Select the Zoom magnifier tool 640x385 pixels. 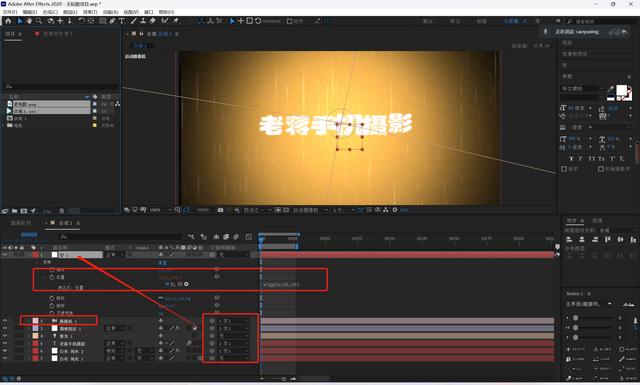coord(39,21)
